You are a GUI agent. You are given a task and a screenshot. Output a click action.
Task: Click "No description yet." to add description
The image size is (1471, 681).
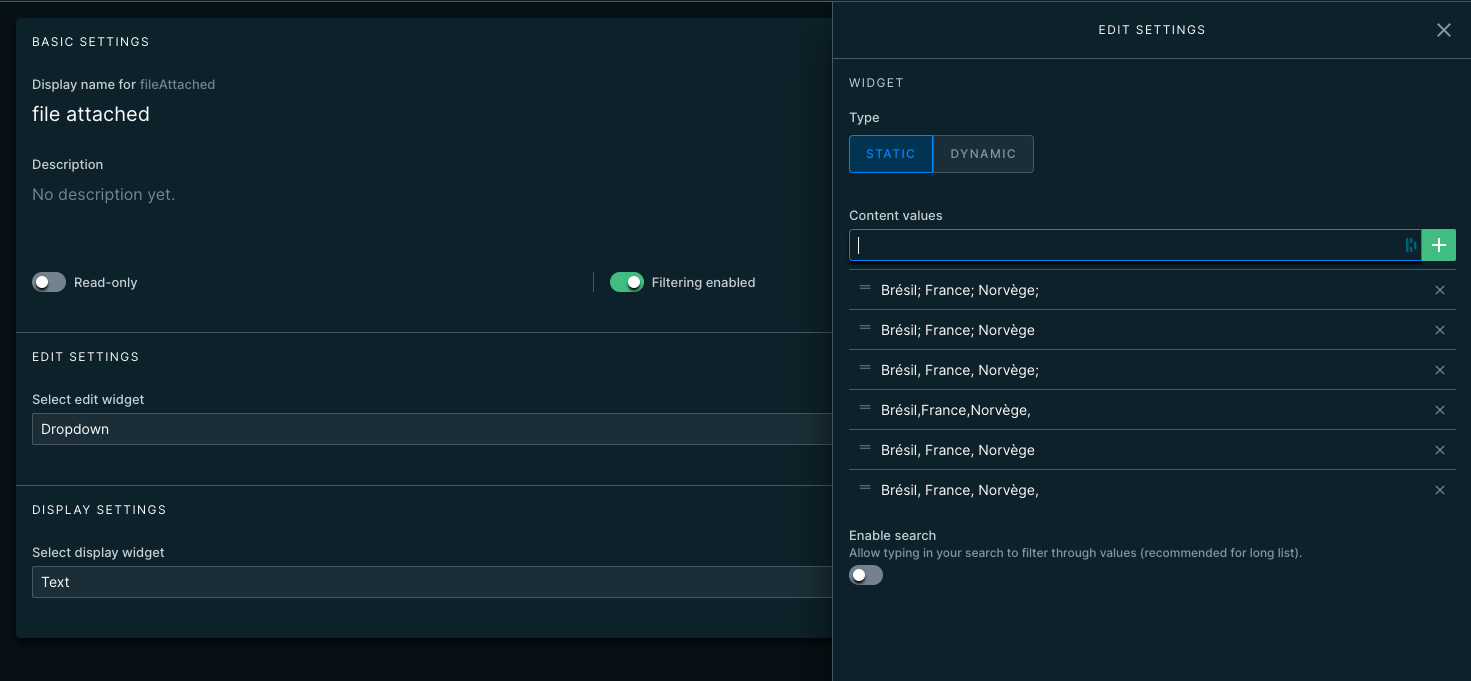pos(104,194)
